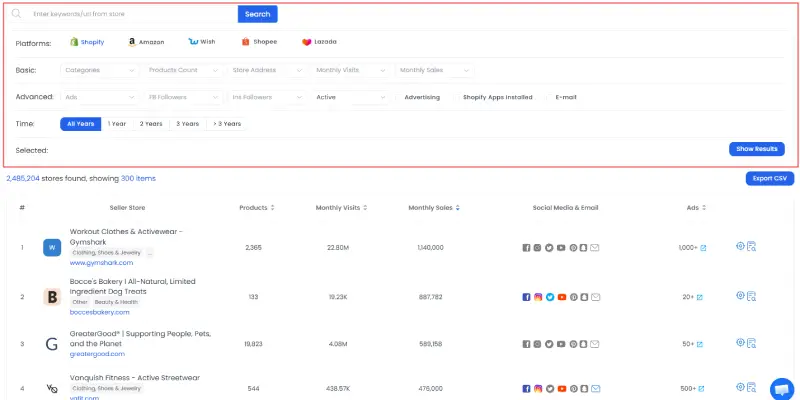Screen dimensions: 800x400
Task: Click the Facebook icon in the Gymshark row
Action: pyautogui.click(x=526, y=248)
